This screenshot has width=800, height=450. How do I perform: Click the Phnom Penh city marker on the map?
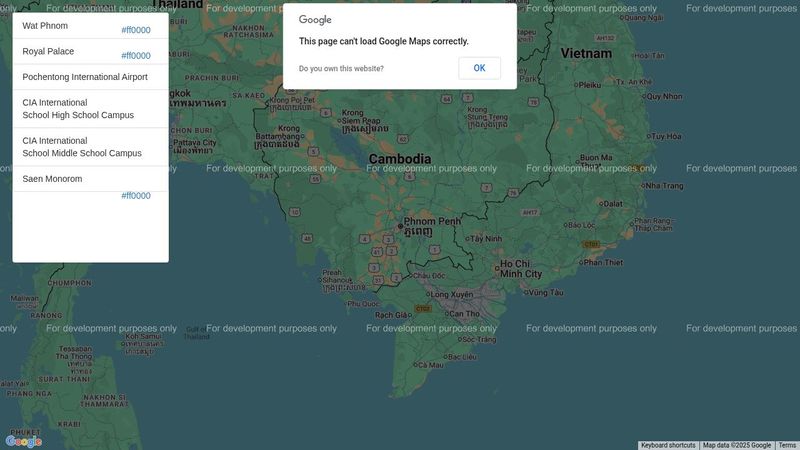(x=400, y=227)
